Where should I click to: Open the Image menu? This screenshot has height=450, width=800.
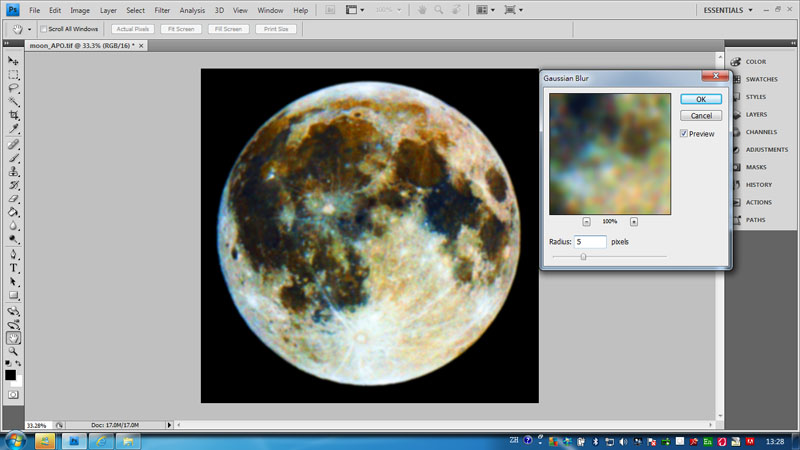(x=81, y=10)
